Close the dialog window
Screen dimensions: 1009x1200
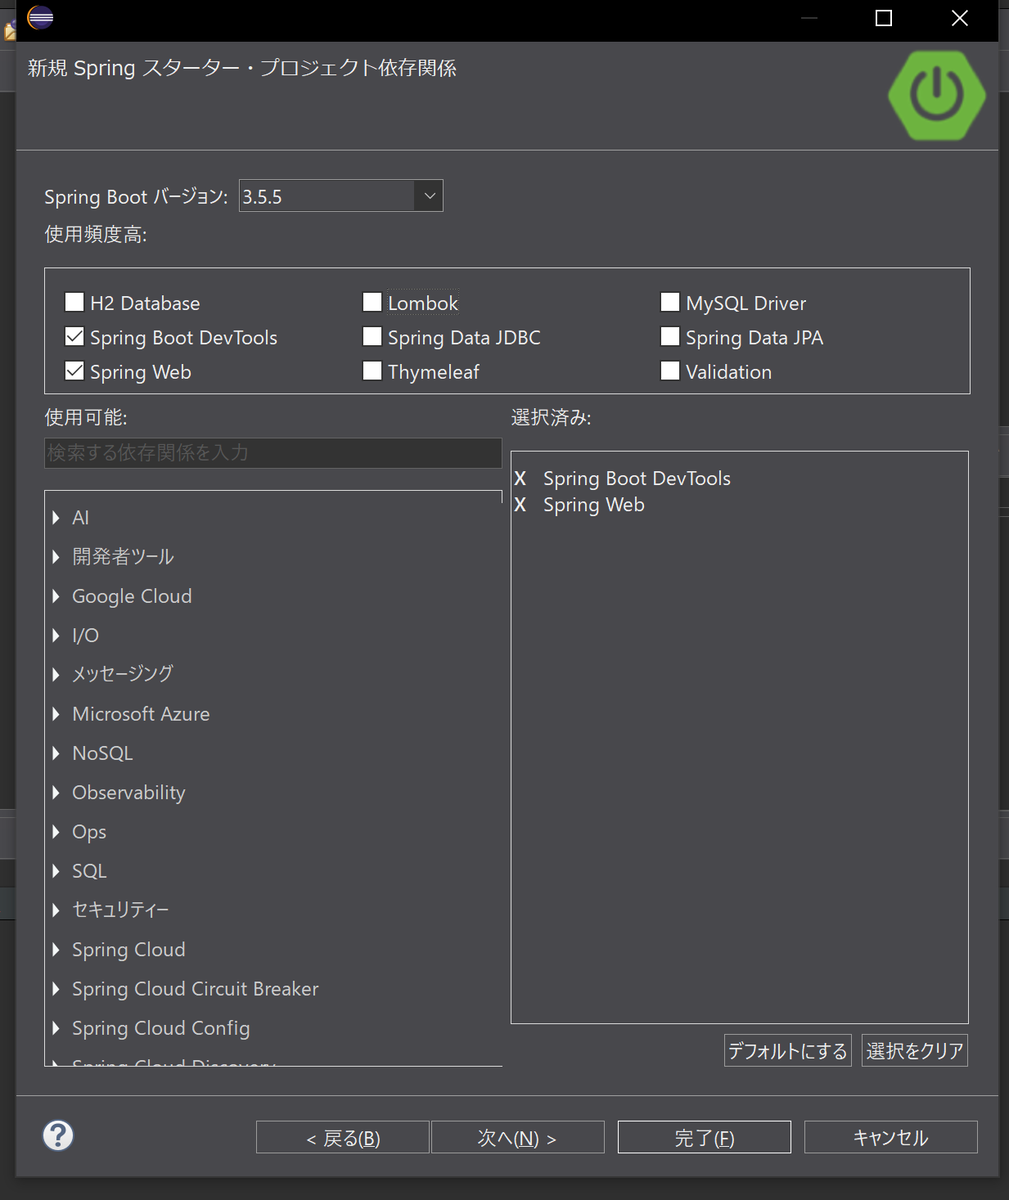(959, 18)
